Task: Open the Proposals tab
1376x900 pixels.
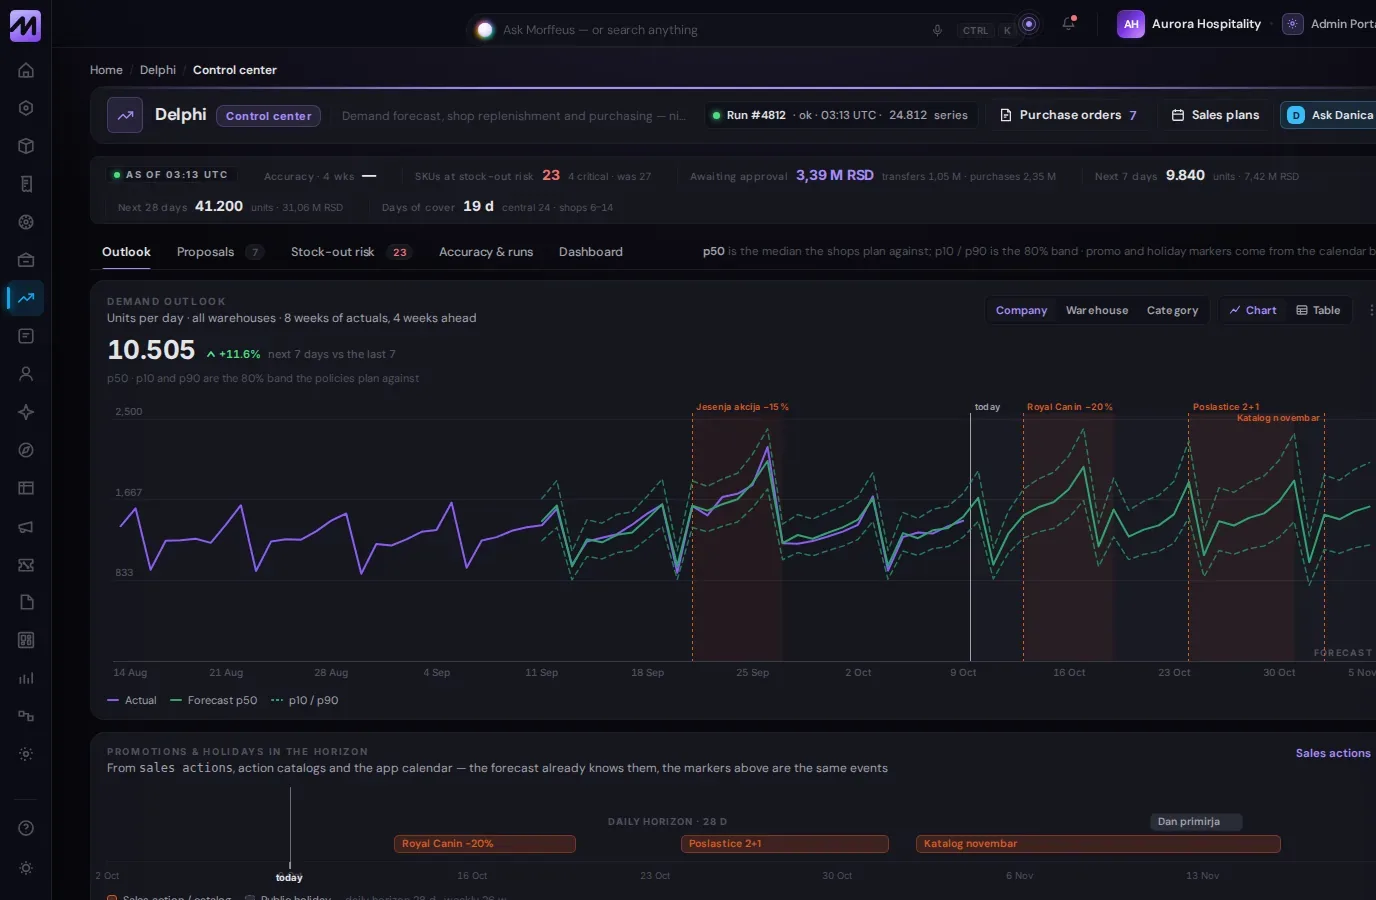Action: pos(220,252)
